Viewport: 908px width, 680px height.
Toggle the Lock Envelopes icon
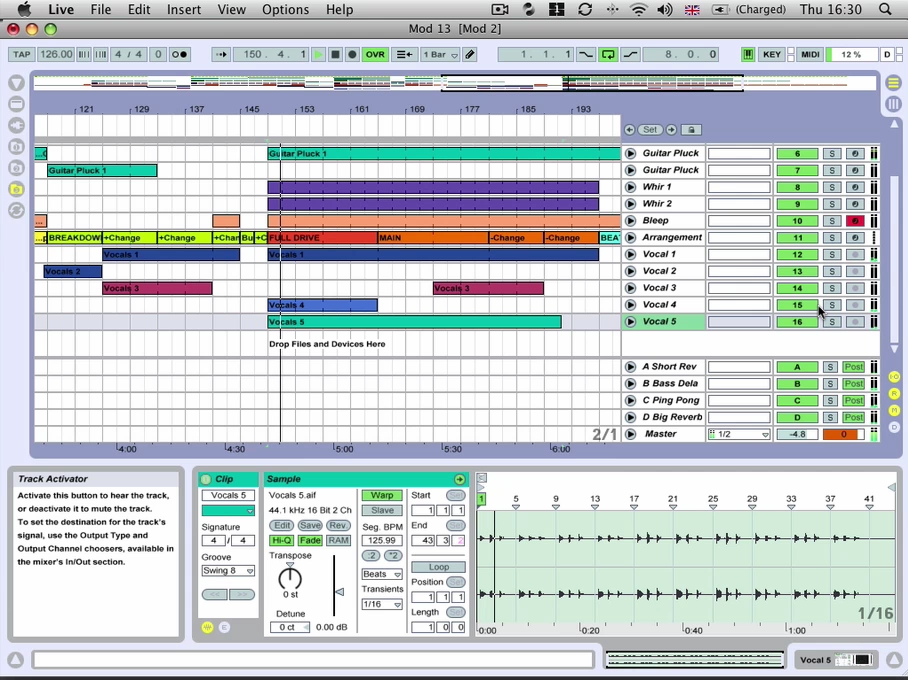[x=691, y=130]
